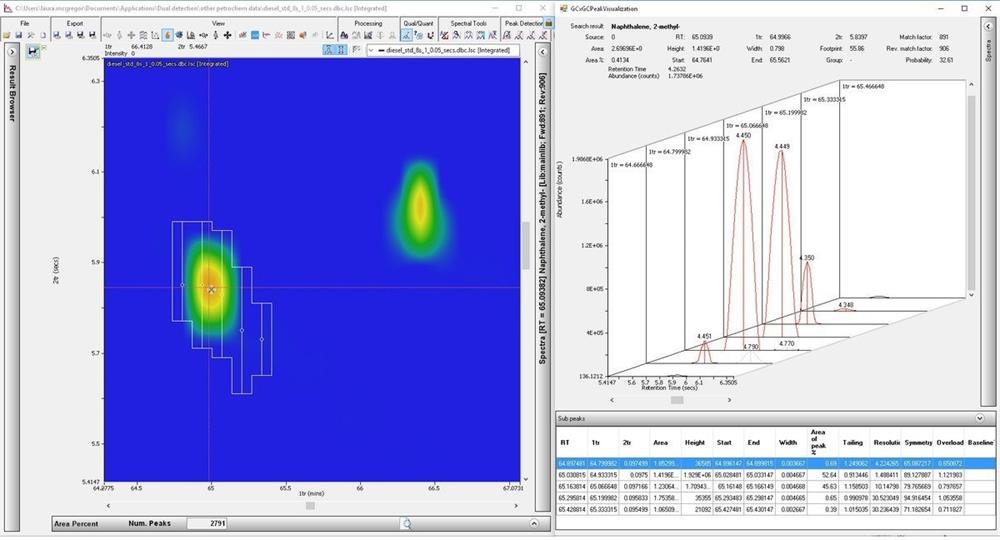Toggle the flag icon beside the file dropdown
Image resolution: width=1000 pixels, height=540 pixels.
[355, 49]
